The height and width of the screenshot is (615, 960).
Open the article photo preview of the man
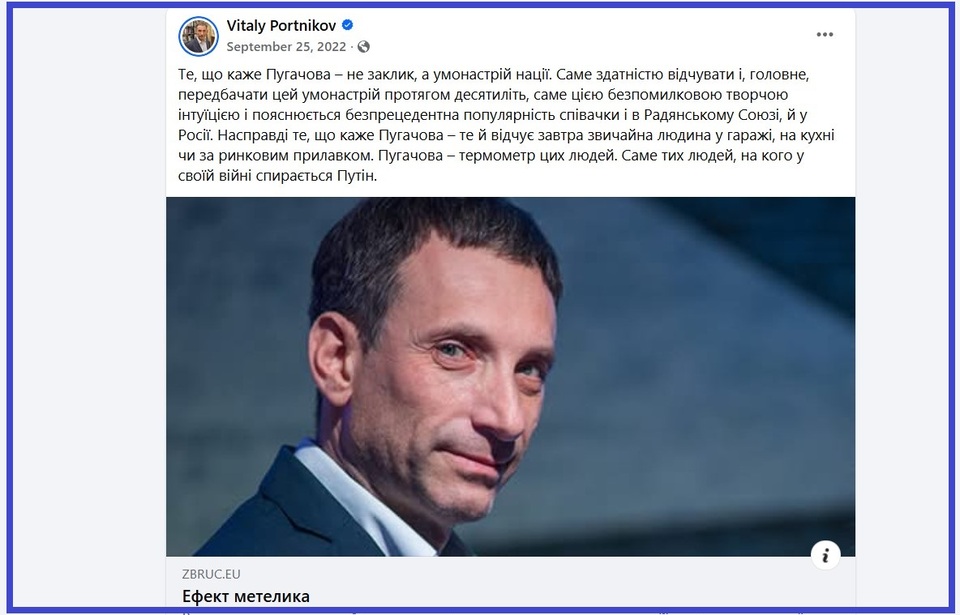click(x=511, y=376)
